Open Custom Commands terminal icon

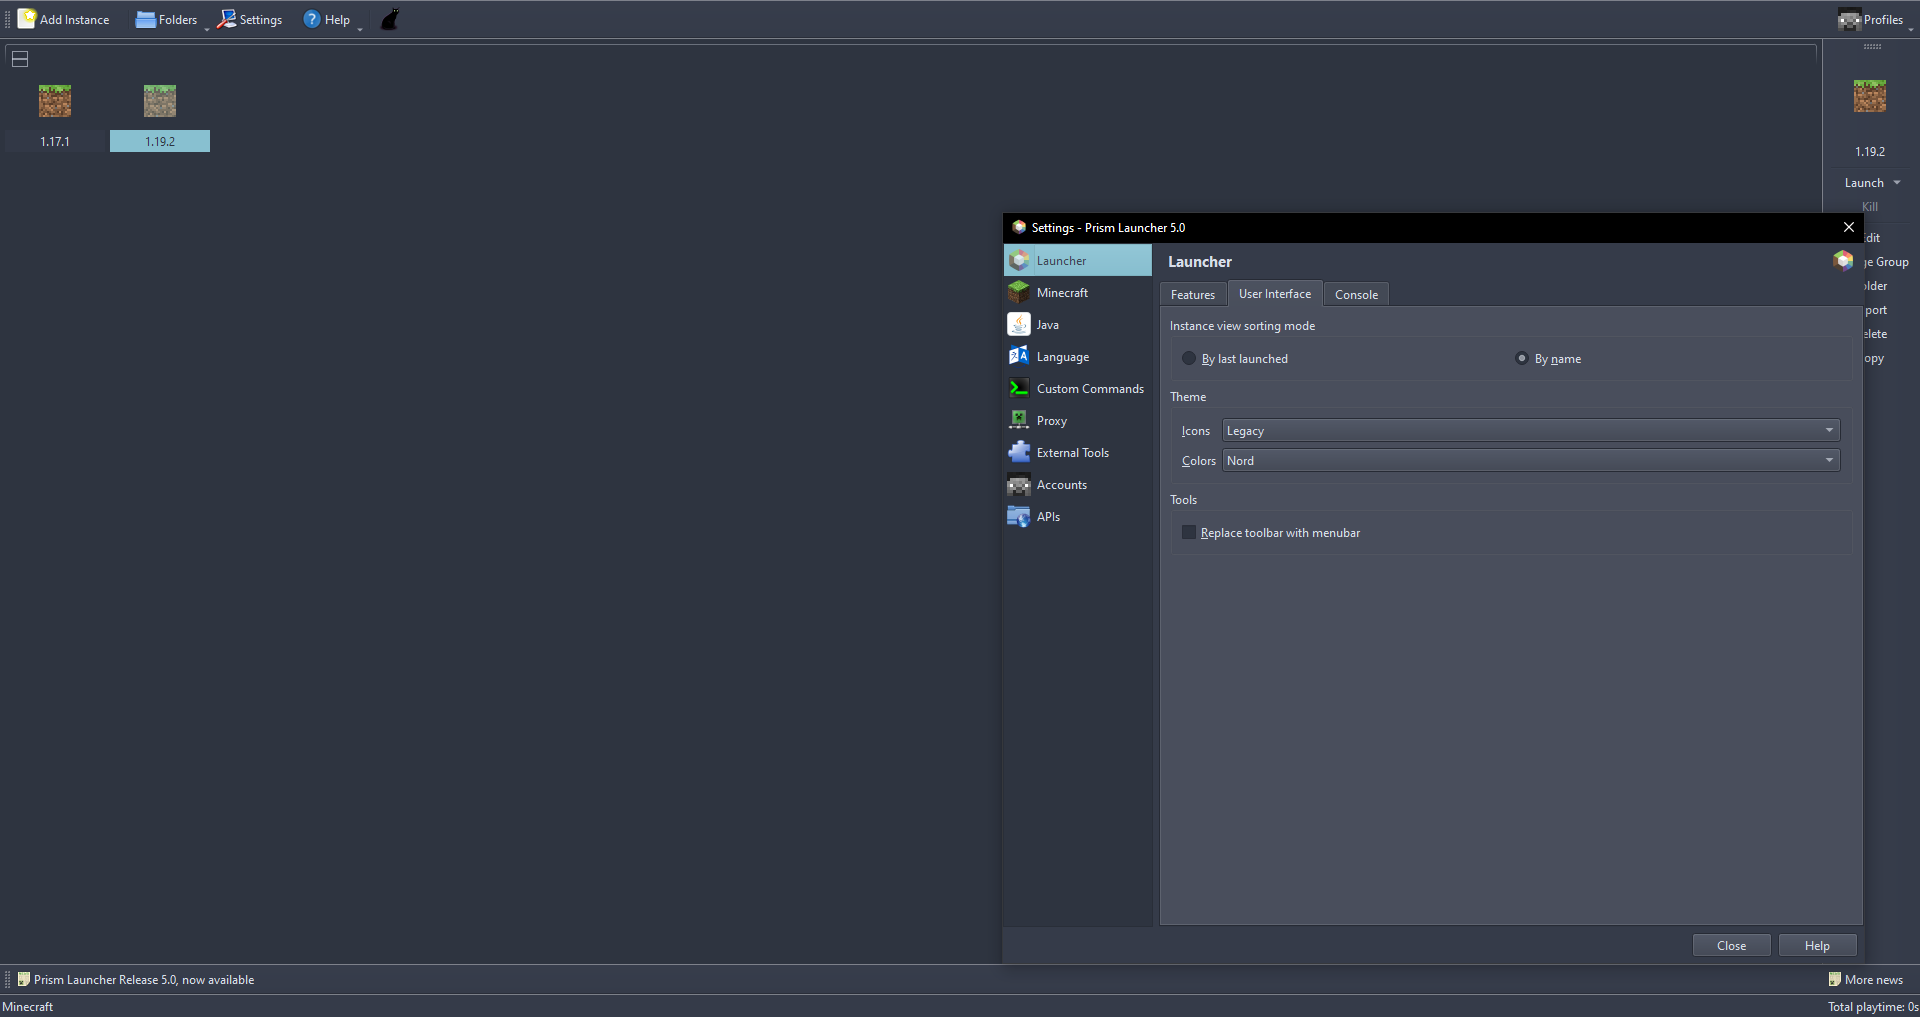(x=1019, y=388)
